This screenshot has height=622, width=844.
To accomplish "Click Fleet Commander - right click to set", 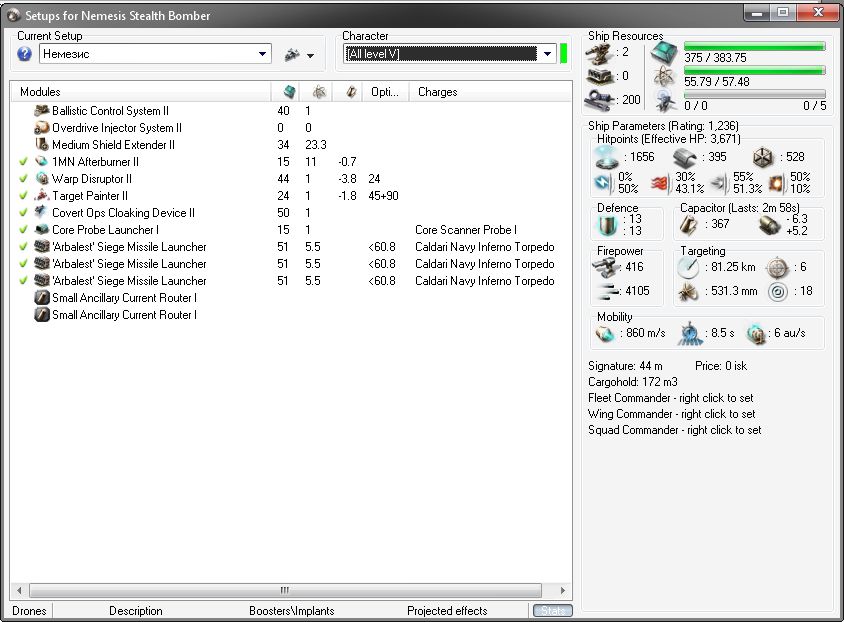I will pos(670,398).
